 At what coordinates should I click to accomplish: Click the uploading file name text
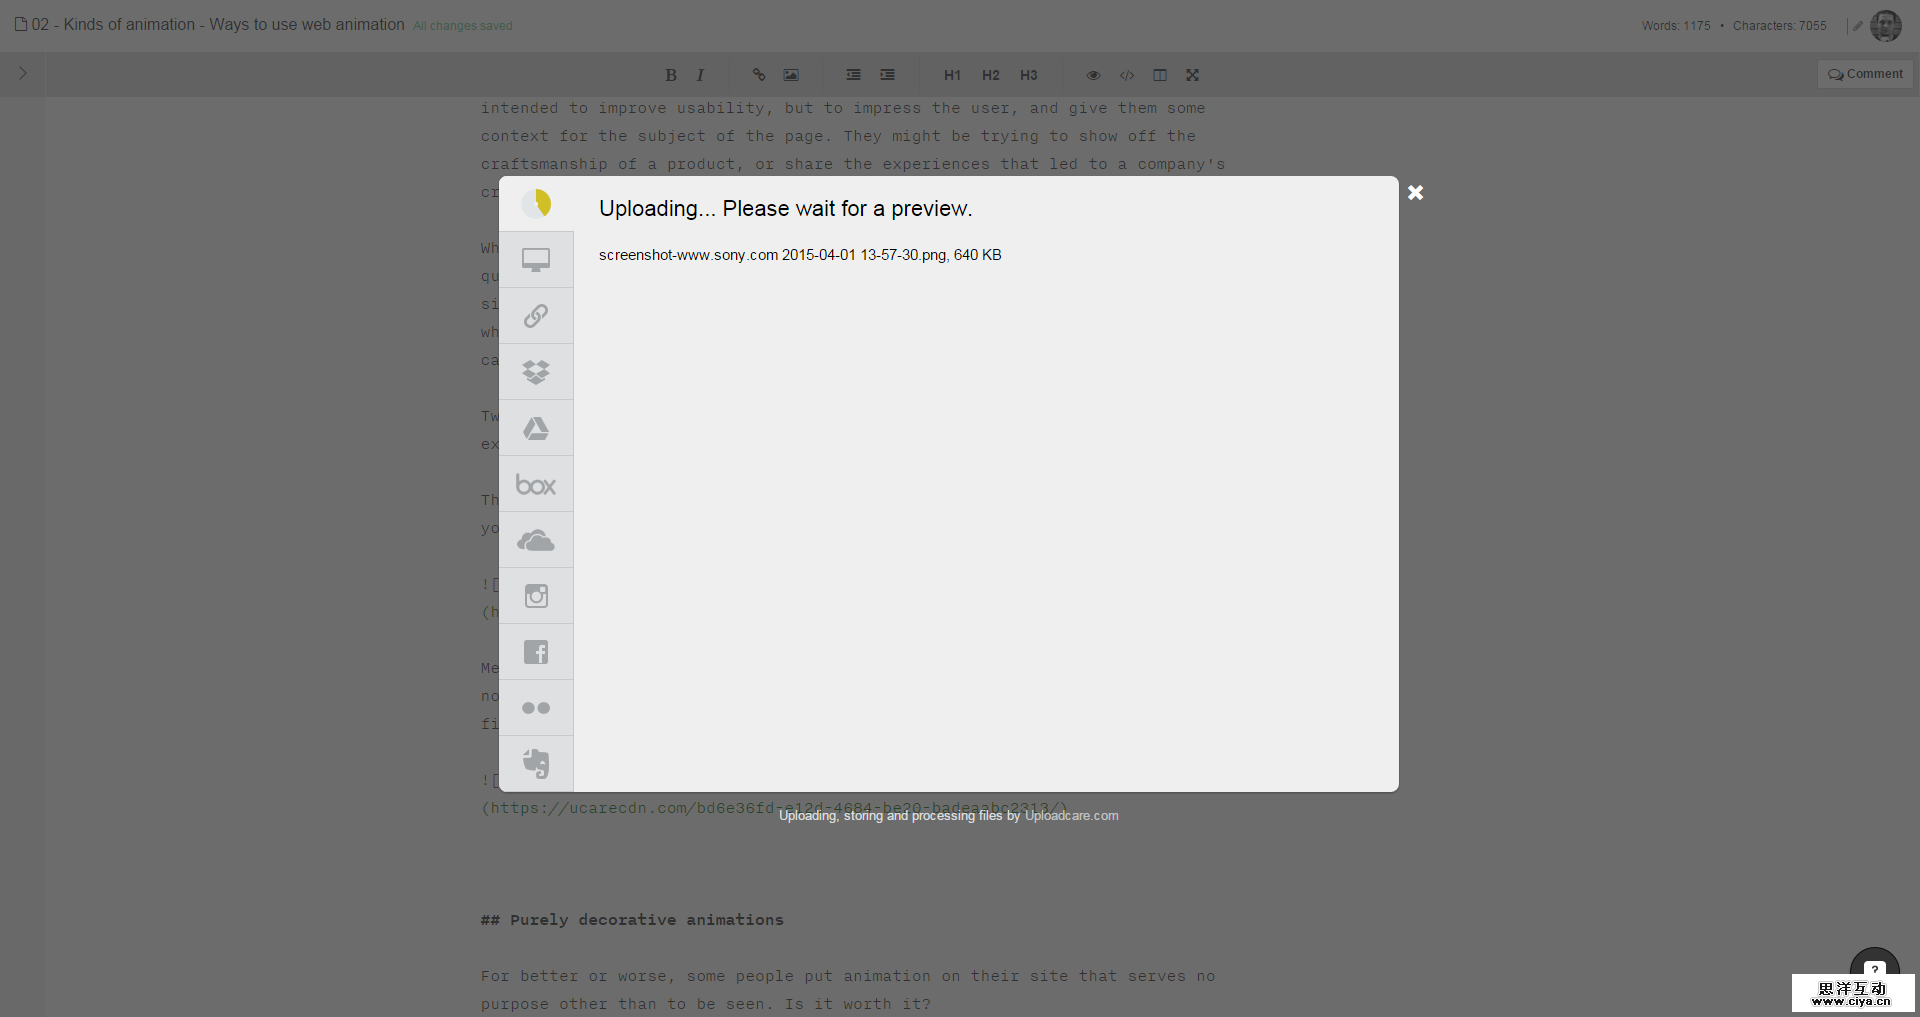(x=800, y=255)
